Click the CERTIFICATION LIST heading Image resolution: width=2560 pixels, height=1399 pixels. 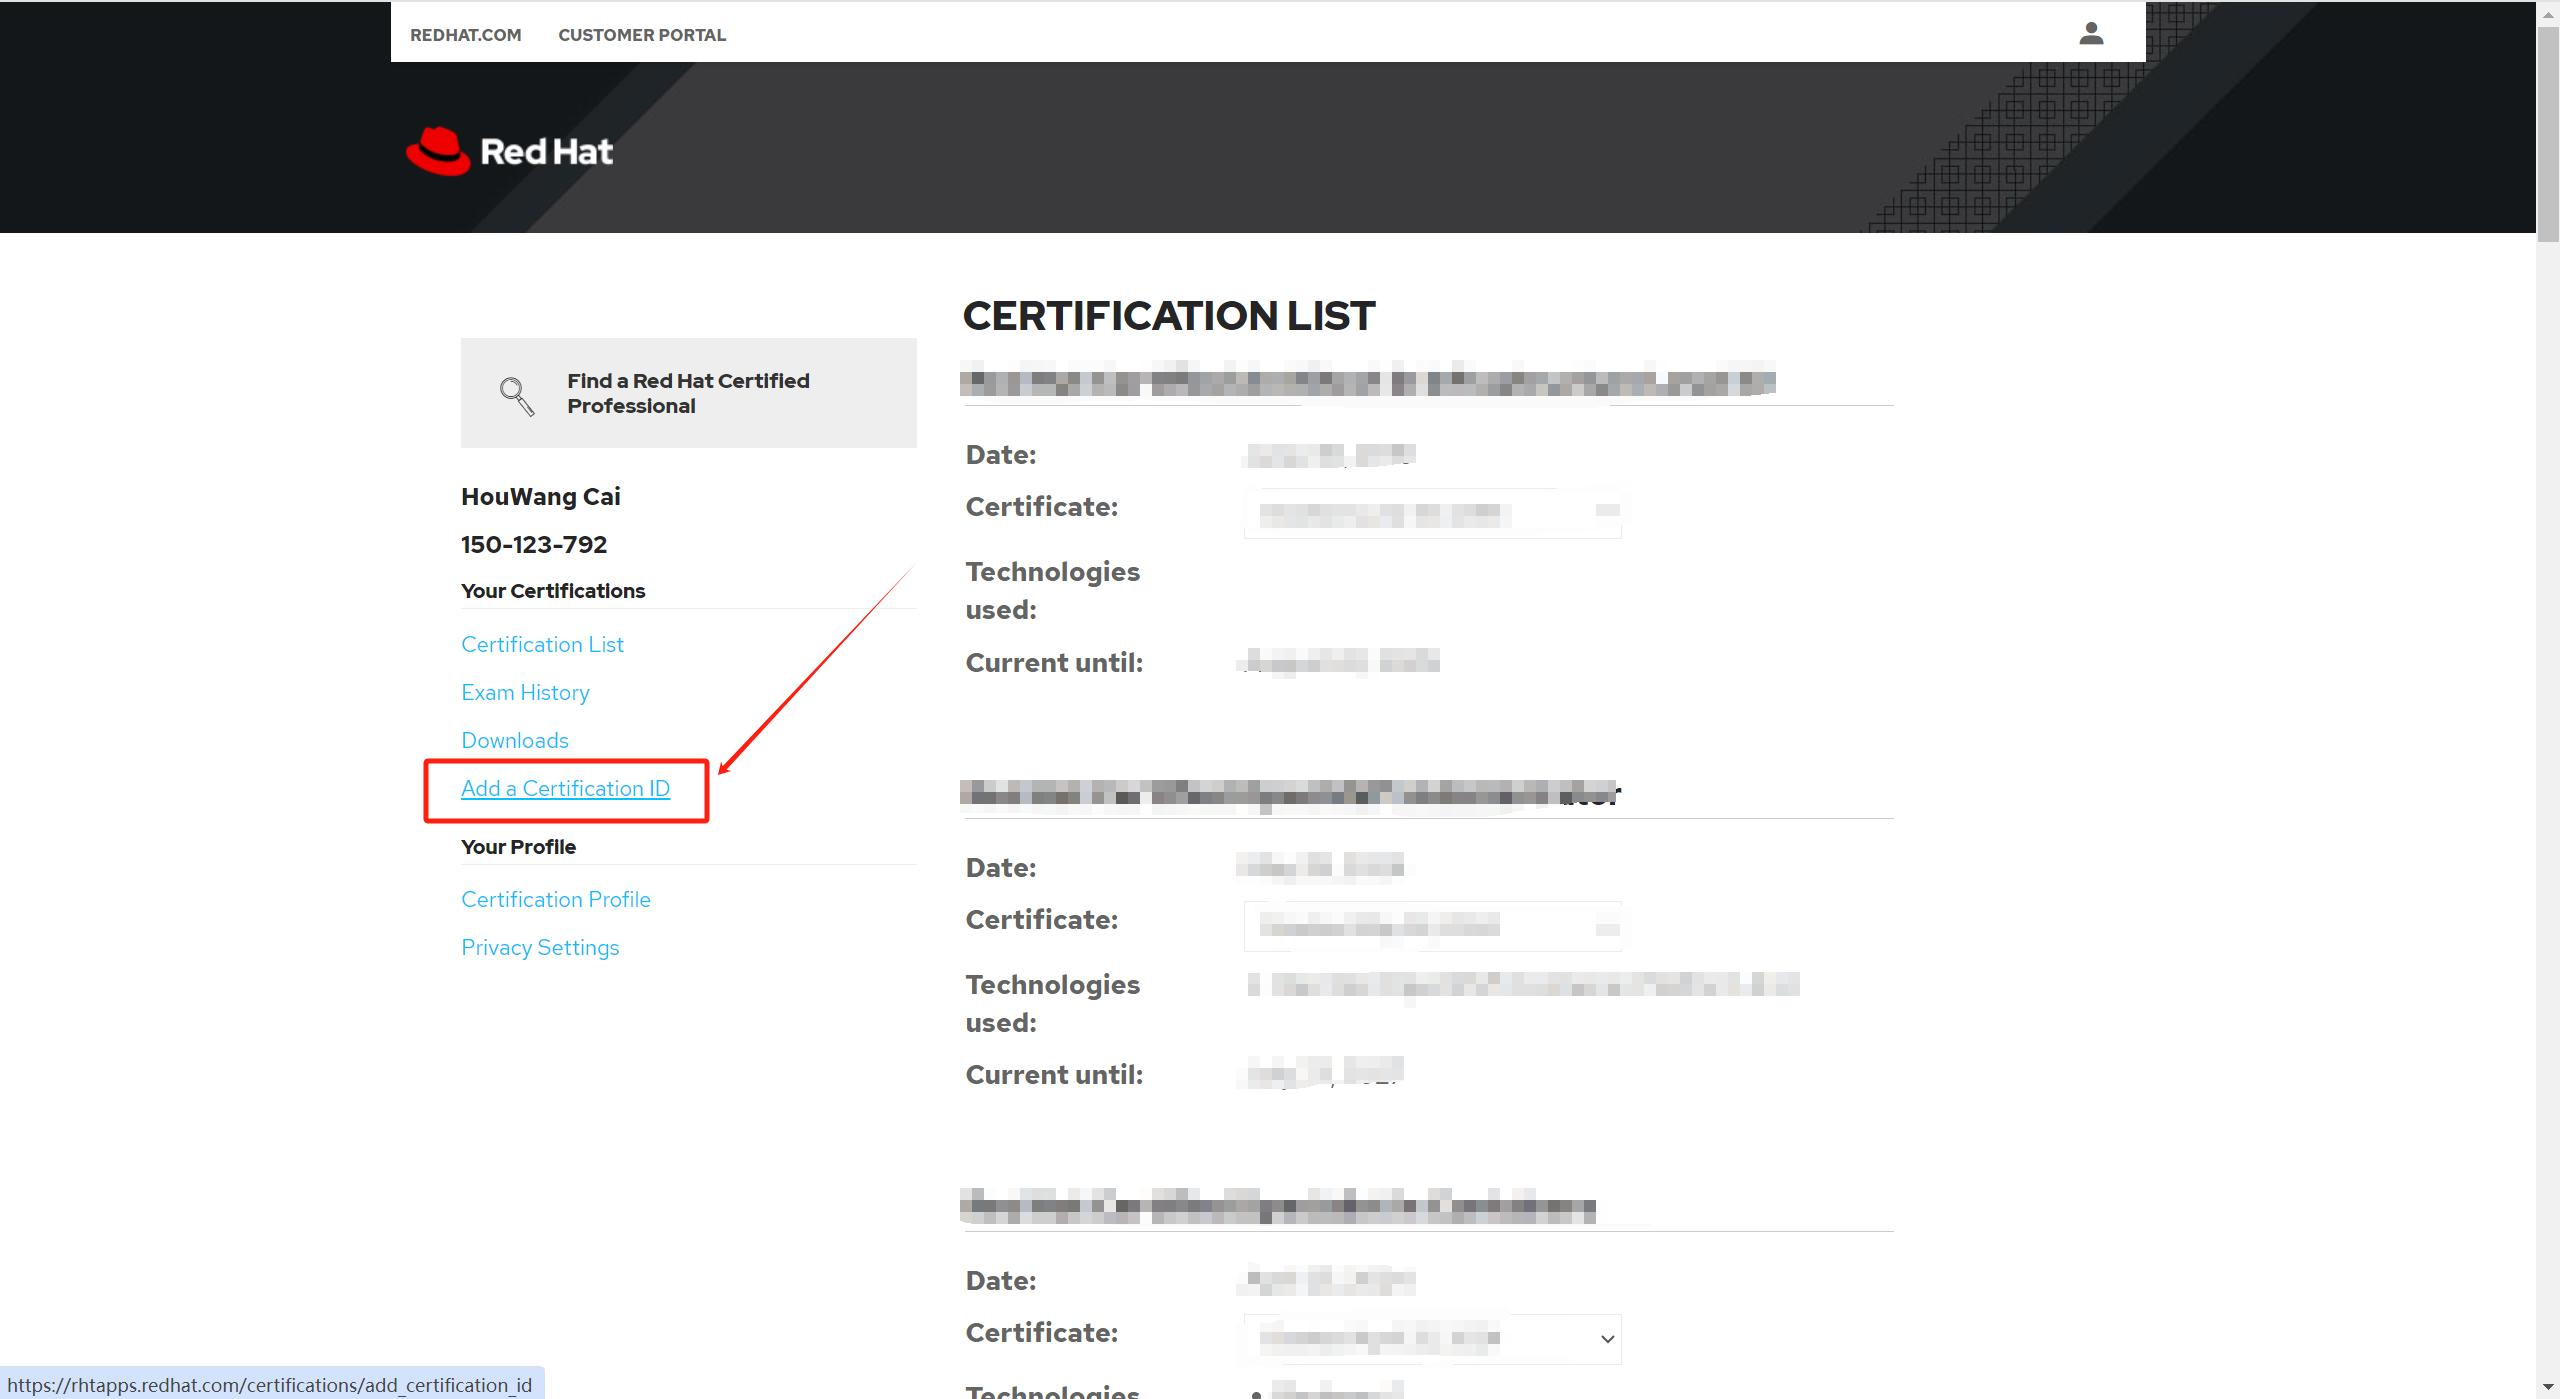pos(1168,316)
